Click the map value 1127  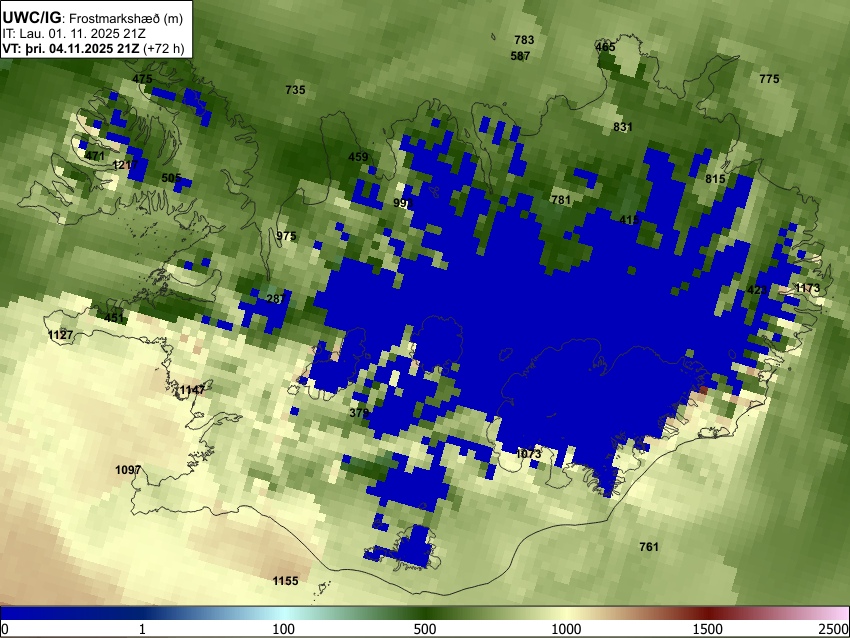pyautogui.click(x=60, y=335)
